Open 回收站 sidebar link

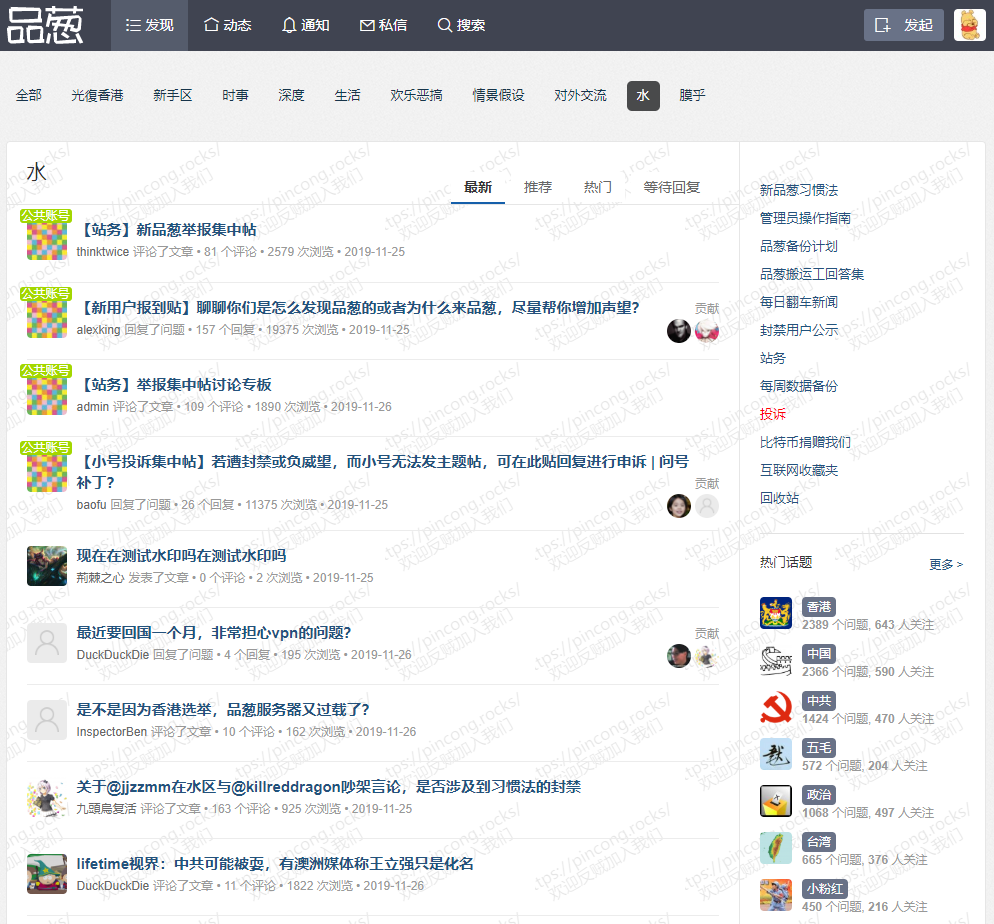tap(779, 498)
